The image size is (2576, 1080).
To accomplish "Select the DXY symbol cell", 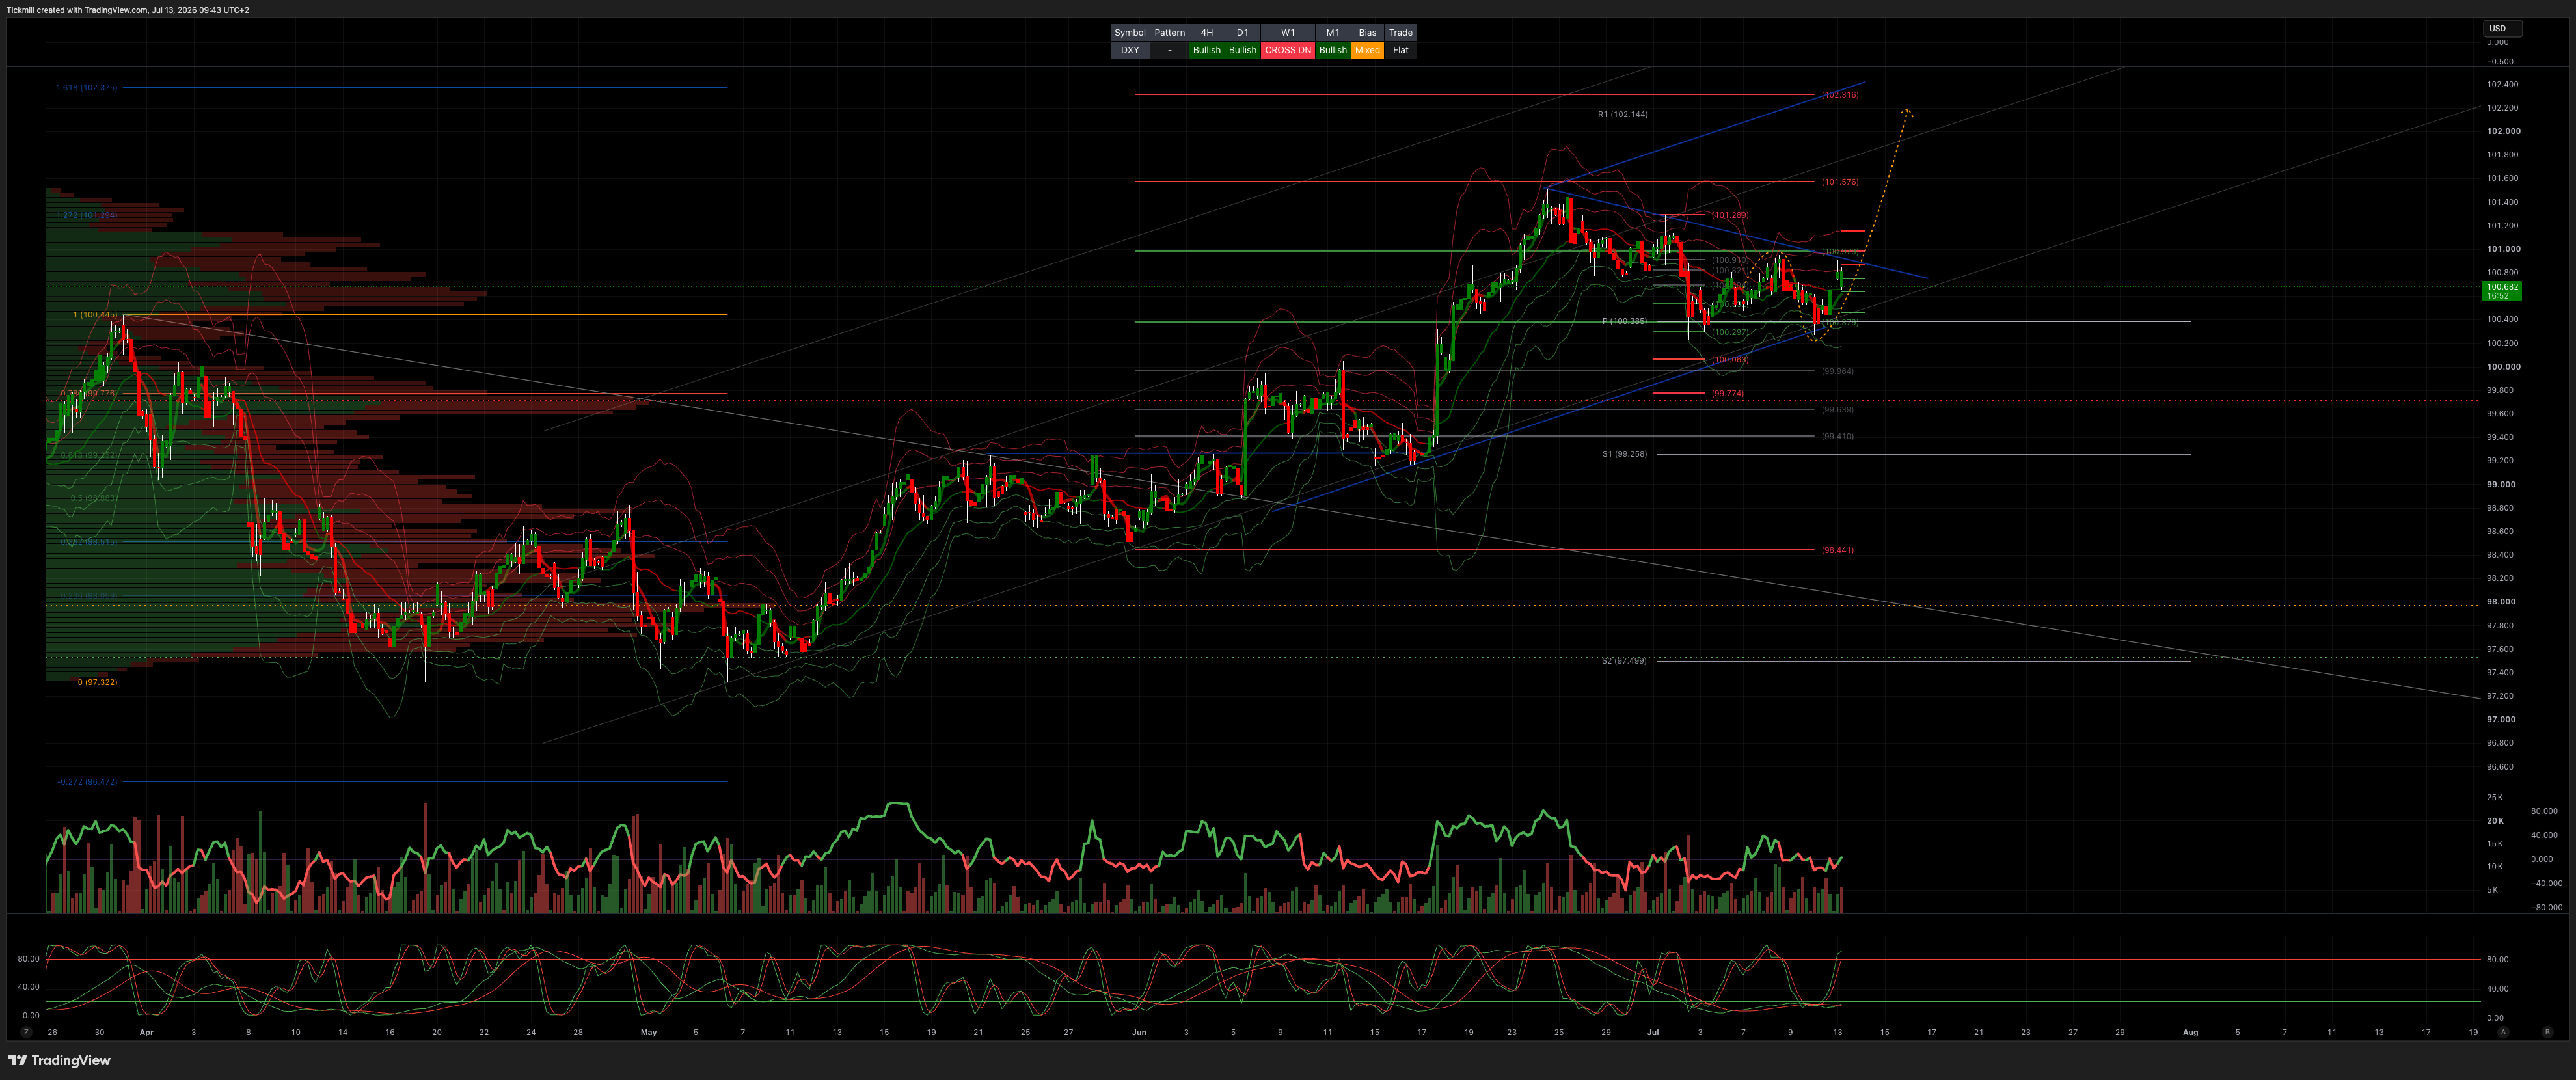I will coord(1130,50).
